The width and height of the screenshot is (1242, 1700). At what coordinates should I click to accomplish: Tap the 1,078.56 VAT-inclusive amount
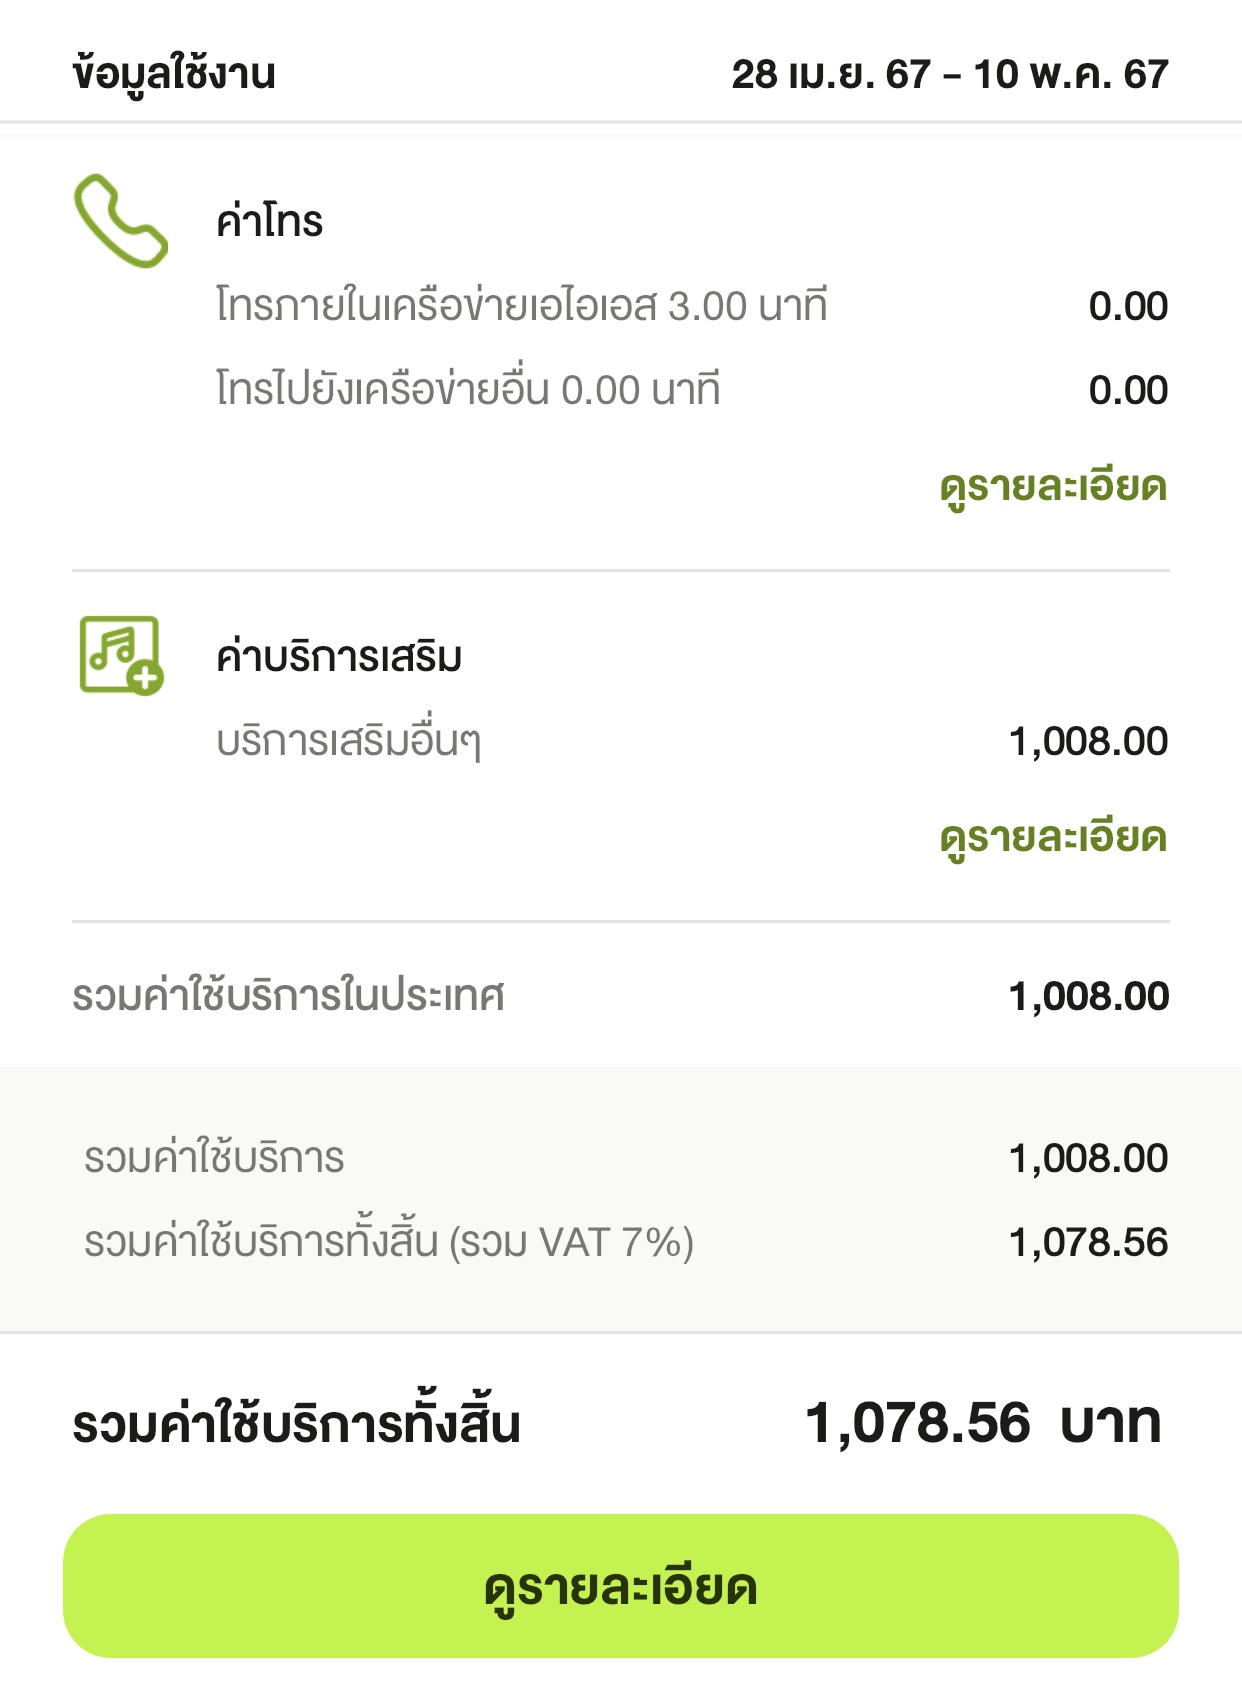click(1089, 1243)
